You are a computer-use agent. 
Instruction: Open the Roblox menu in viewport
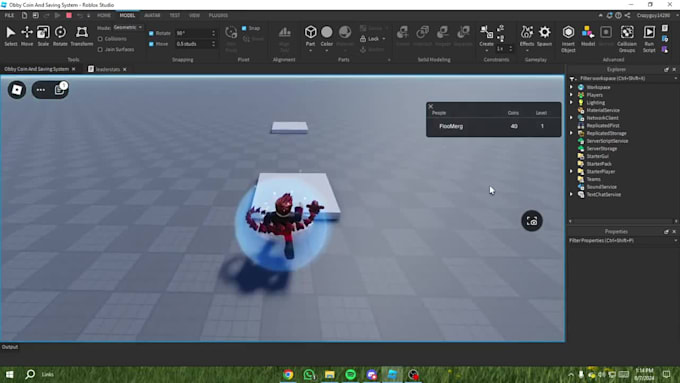(x=17, y=90)
